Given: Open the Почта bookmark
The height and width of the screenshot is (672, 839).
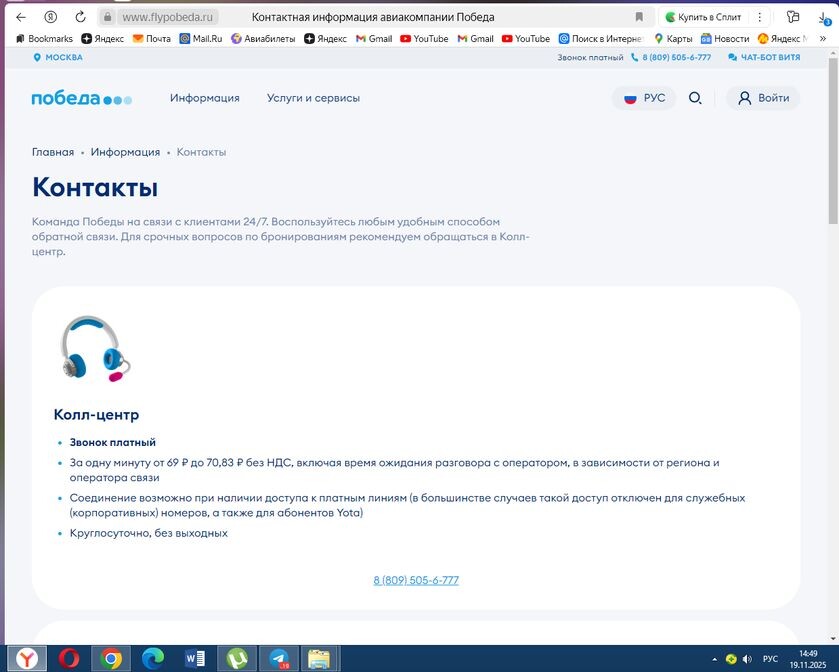Looking at the screenshot, I should (152, 39).
